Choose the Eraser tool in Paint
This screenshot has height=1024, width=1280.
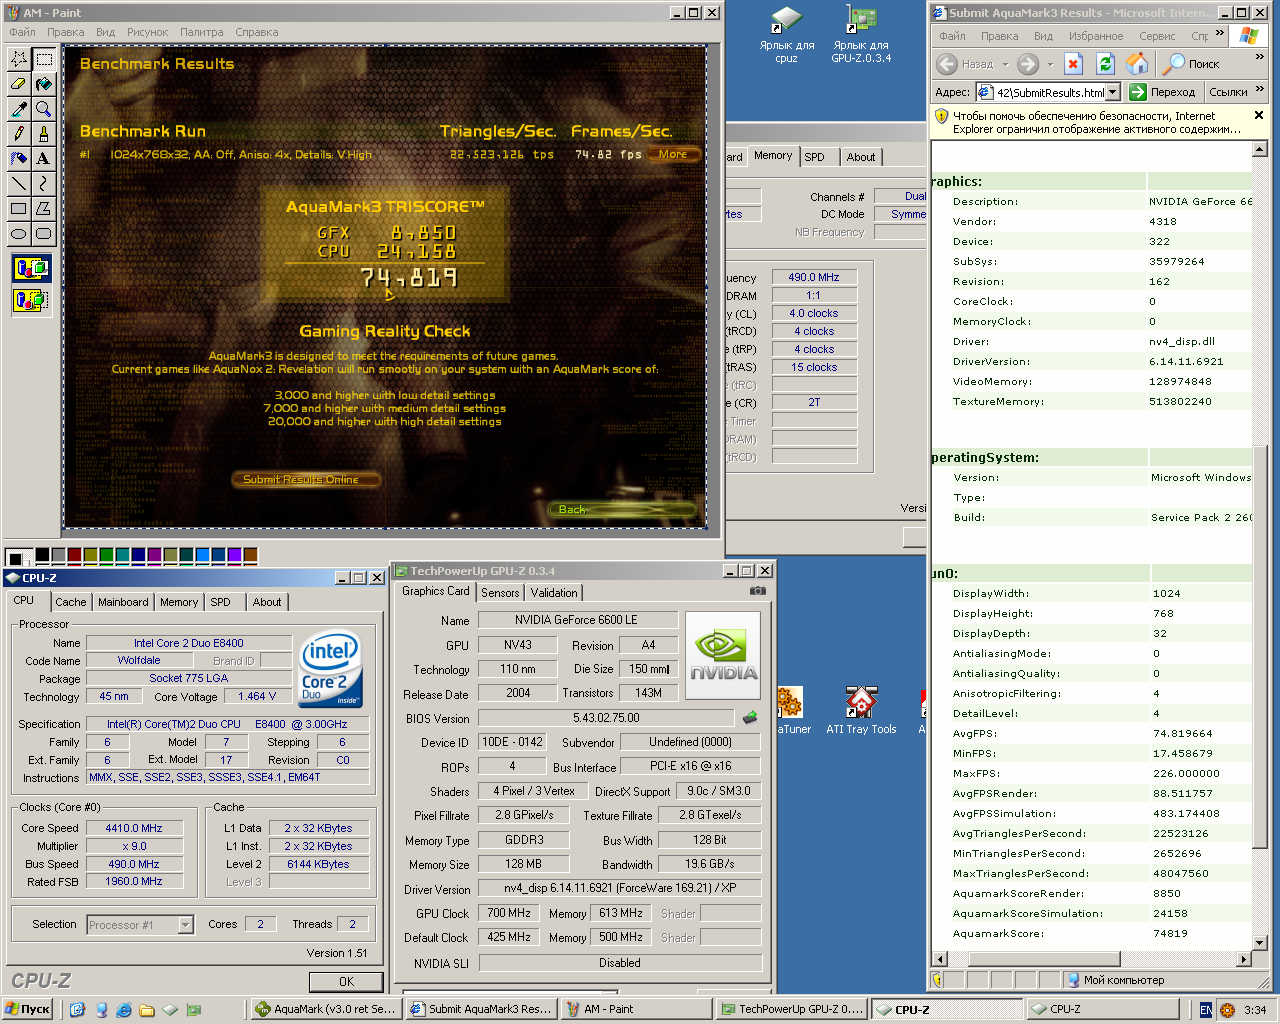pyautogui.click(x=18, y=84)
